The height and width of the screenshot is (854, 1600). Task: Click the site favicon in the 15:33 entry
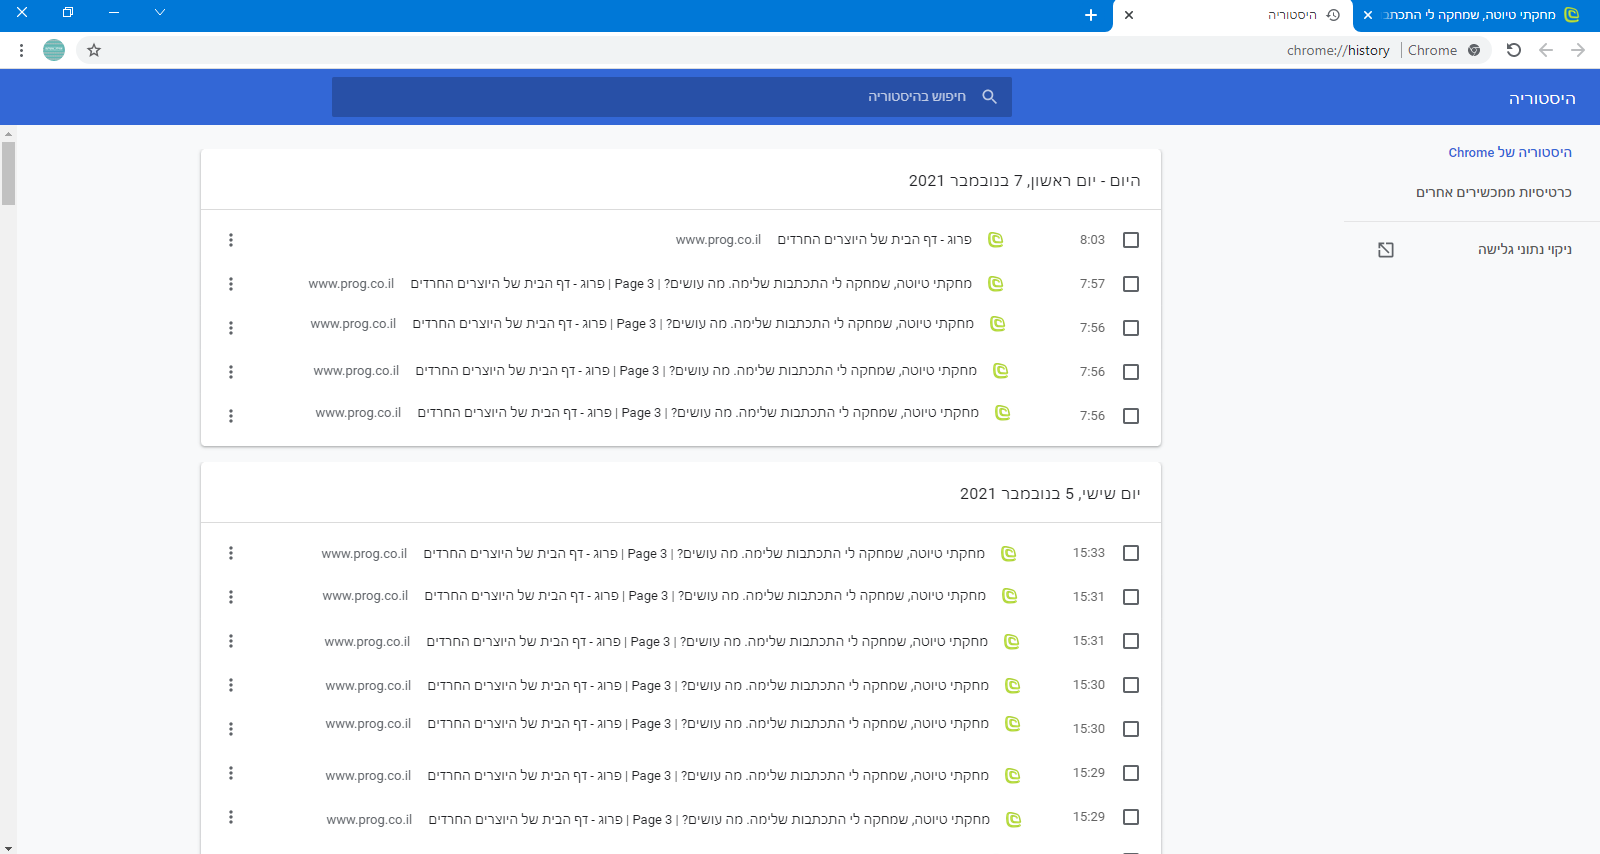(1009, 553)
